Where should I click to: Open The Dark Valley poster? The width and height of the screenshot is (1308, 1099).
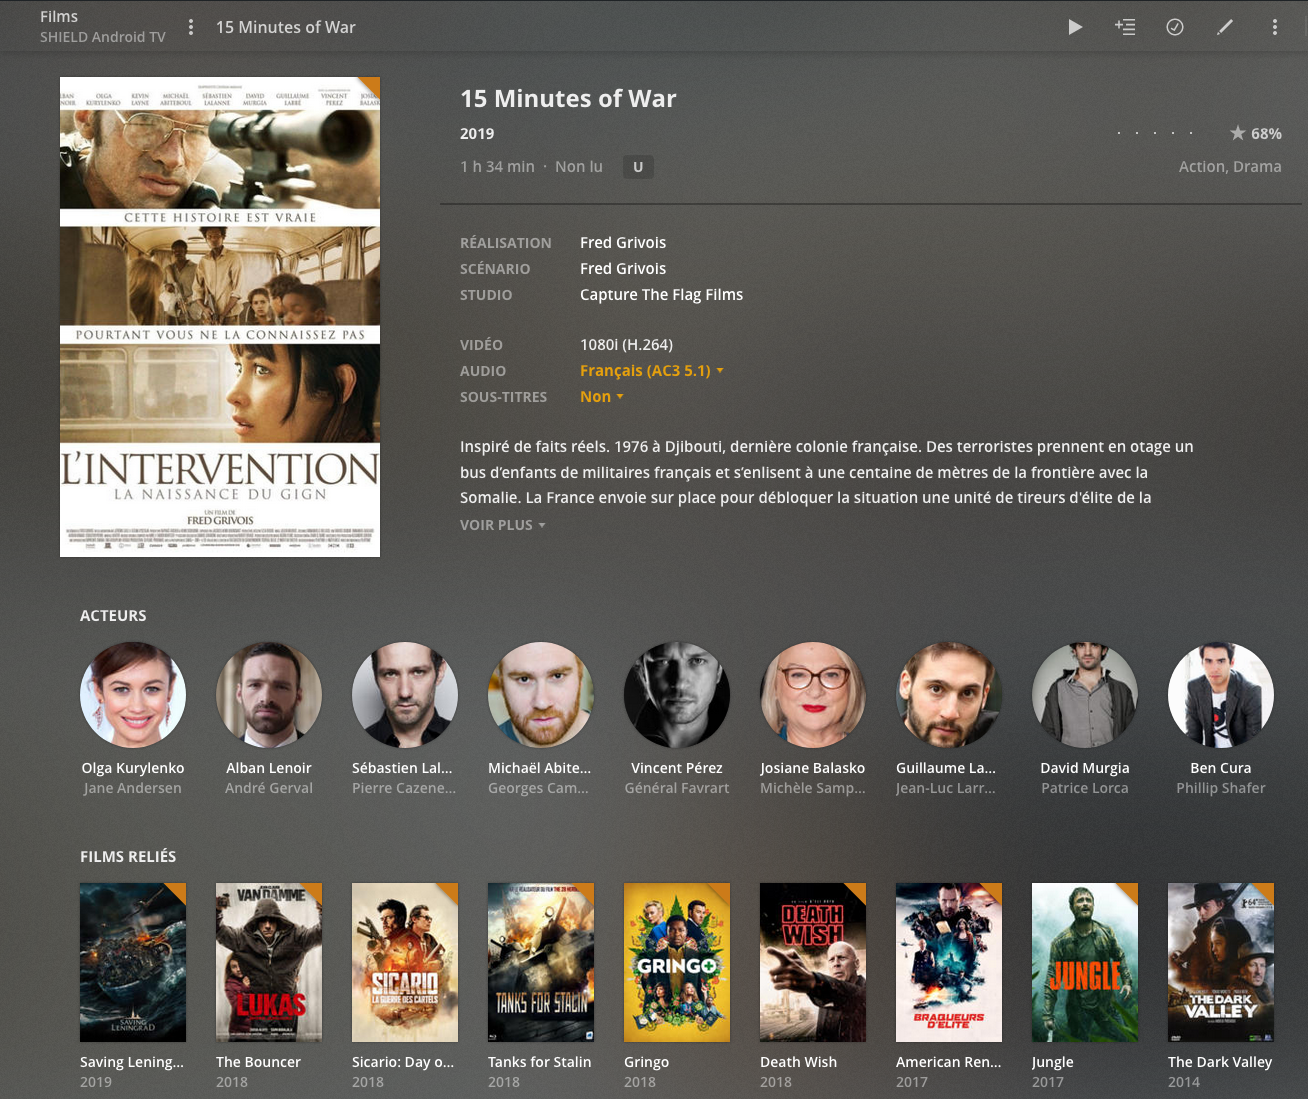click(x=1221, y=962)
